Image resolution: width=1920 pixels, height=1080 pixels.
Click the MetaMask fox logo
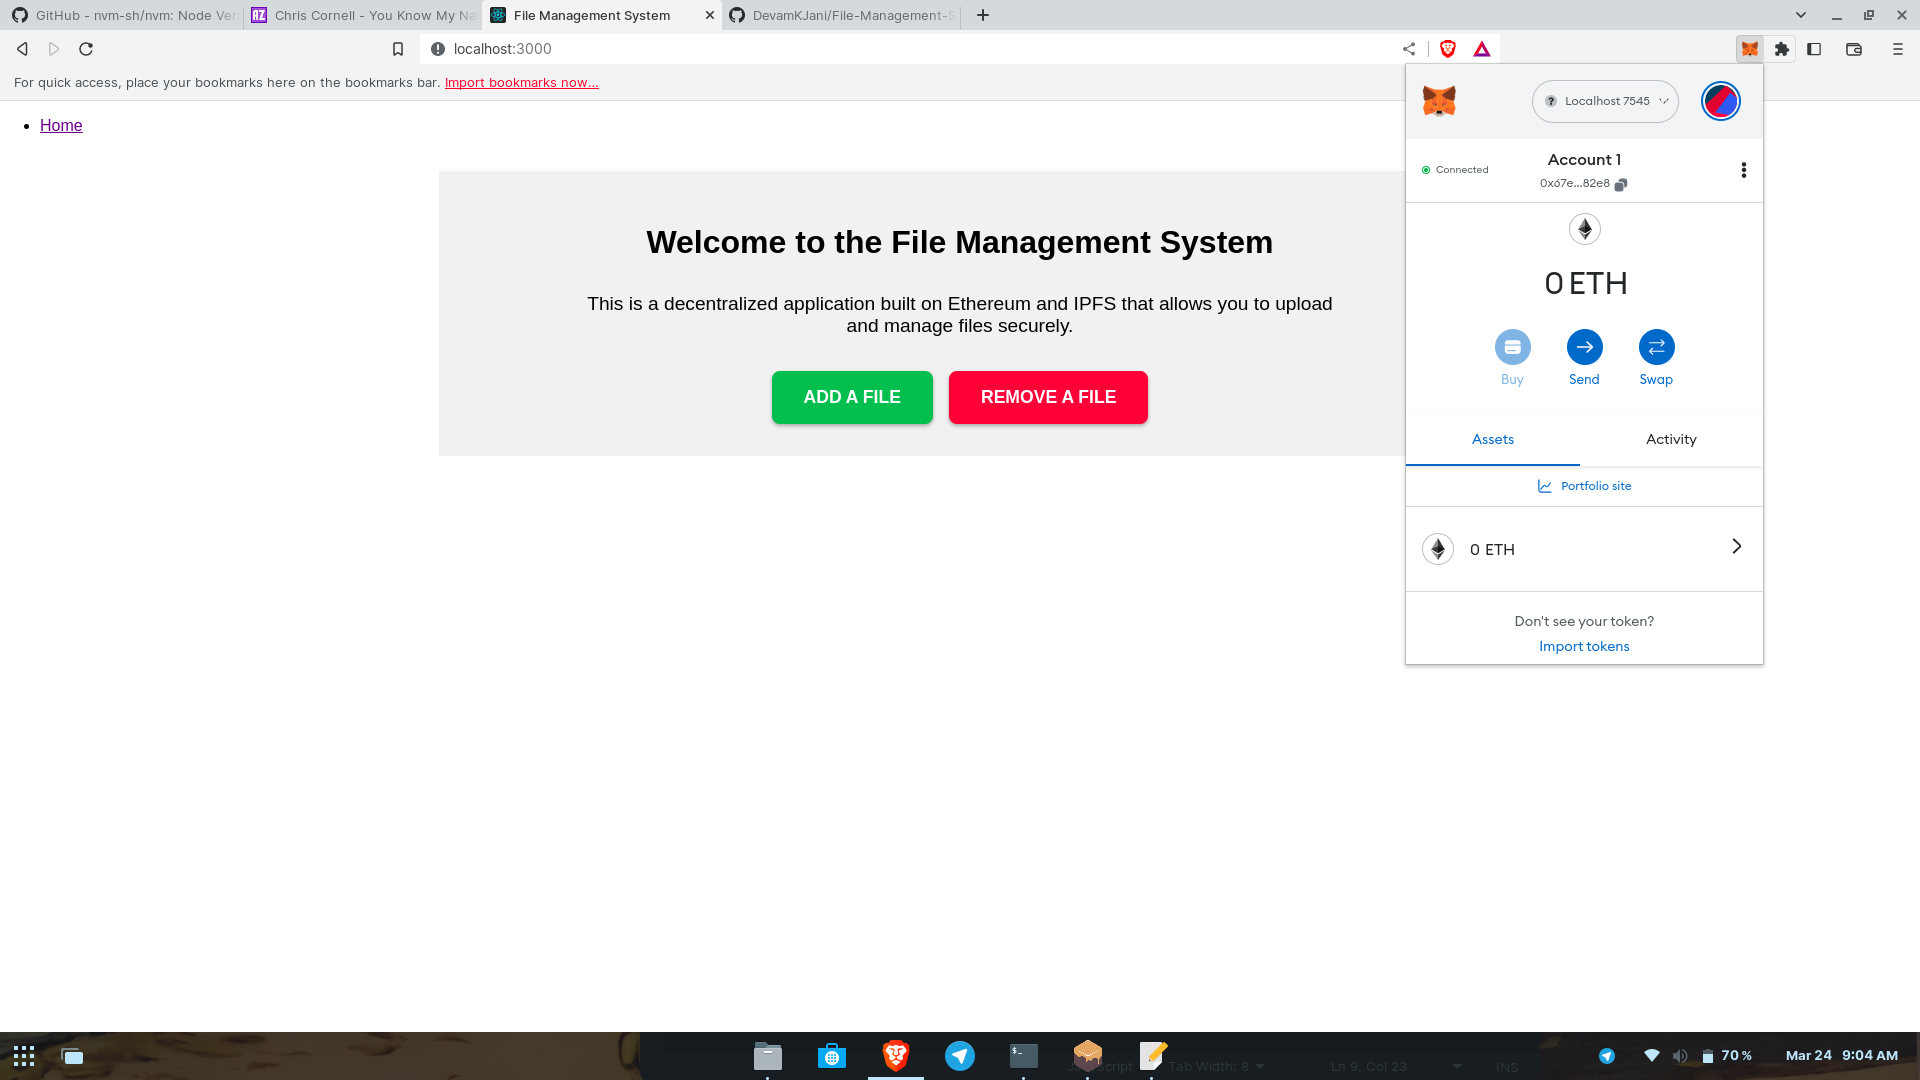pos(1437,100)
